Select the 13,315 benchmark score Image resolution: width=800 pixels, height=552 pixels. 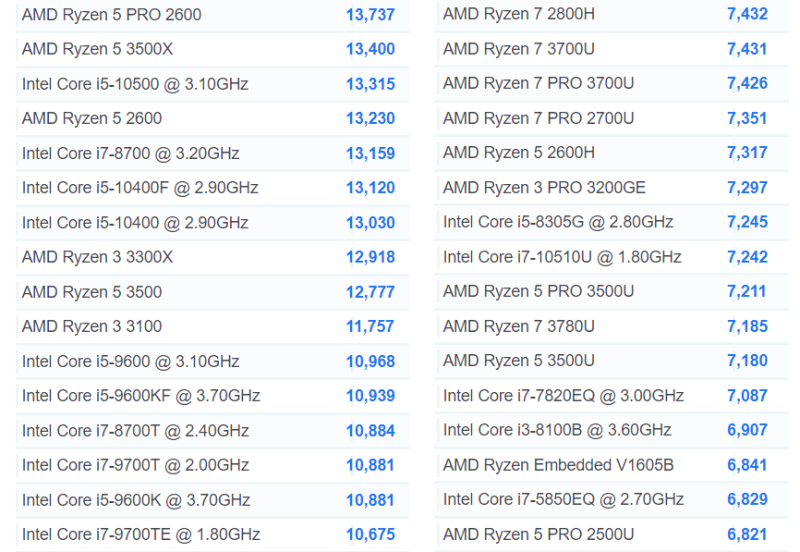(x=370, y=84)
